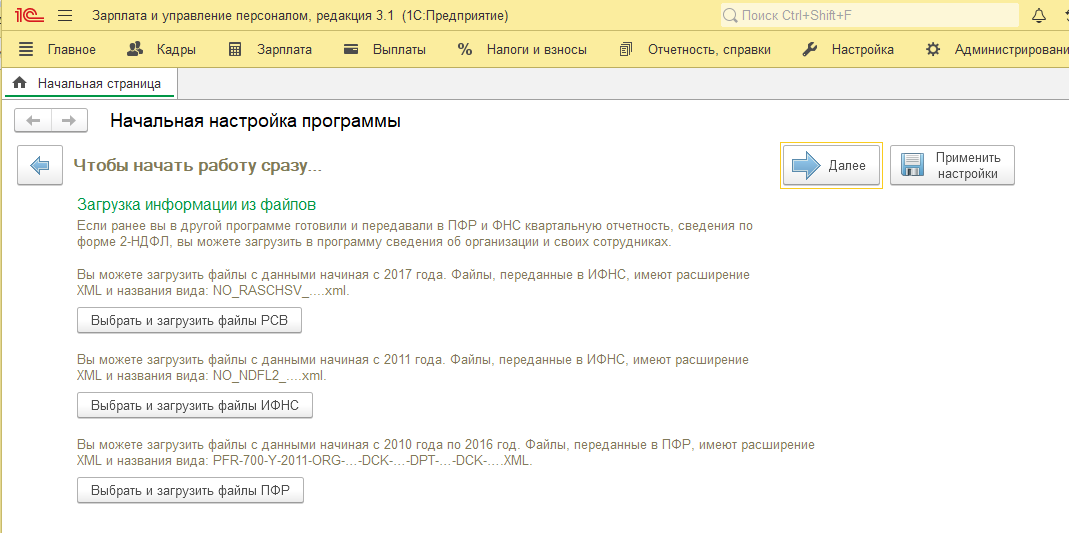Viewport: 1069px width, 533px height.
Task: Switch to the Начальная страница tab
Action: point(98,84)
